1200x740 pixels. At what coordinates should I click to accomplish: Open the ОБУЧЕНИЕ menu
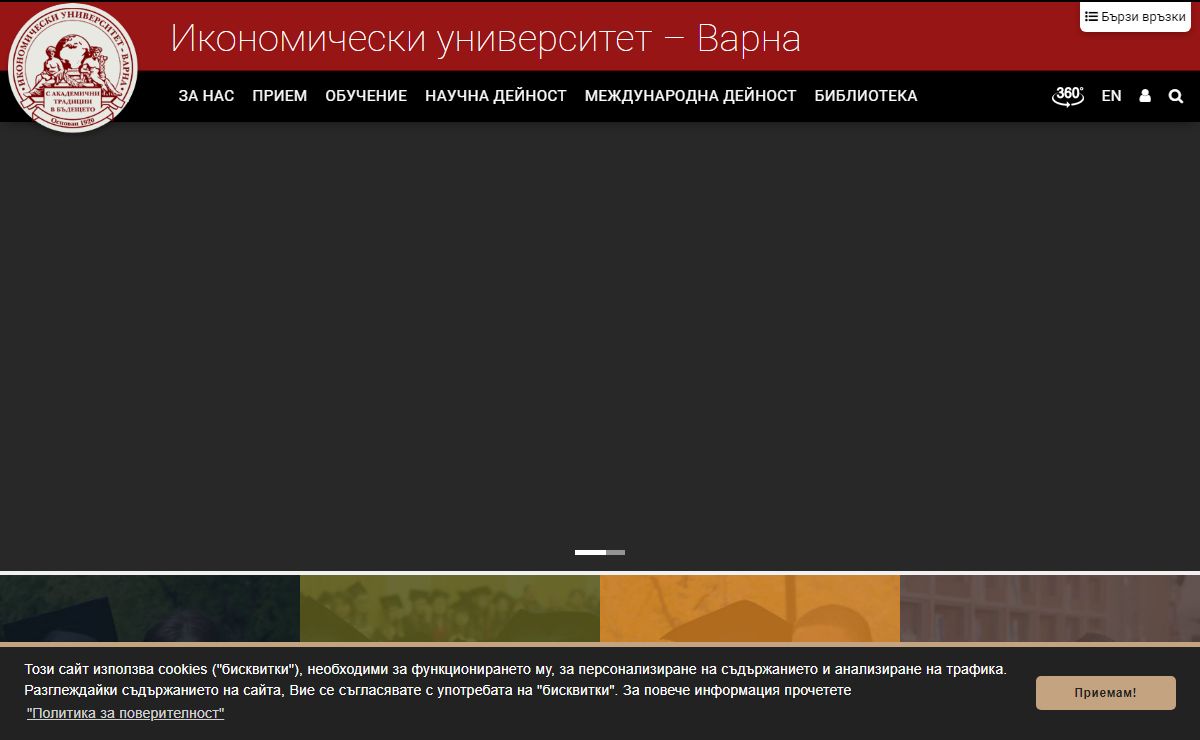(366, 96)
